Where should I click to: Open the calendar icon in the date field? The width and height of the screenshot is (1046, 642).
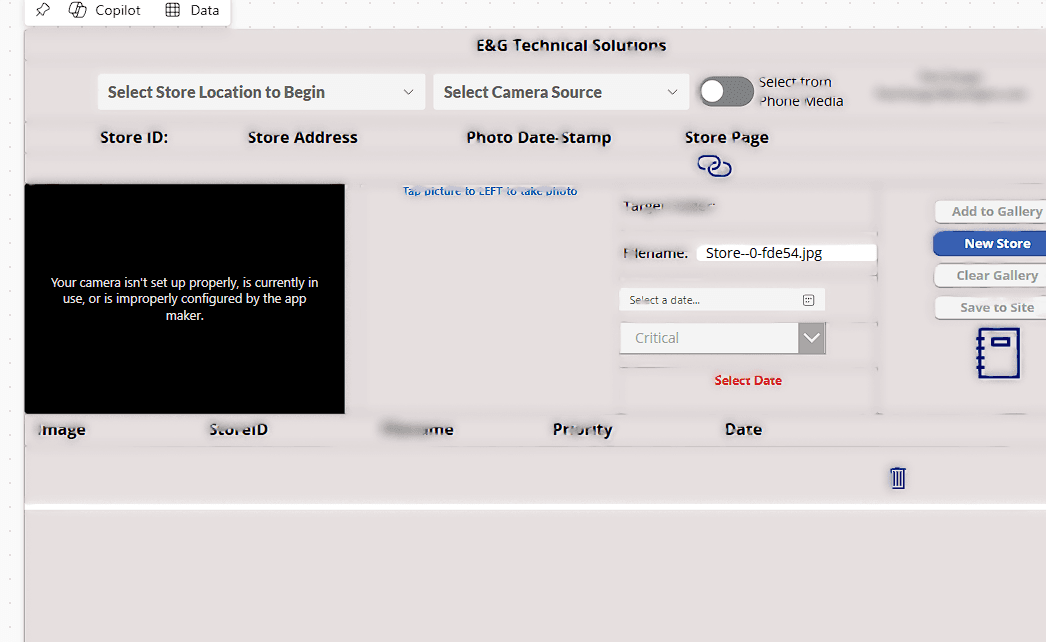[x=808, y=299]
